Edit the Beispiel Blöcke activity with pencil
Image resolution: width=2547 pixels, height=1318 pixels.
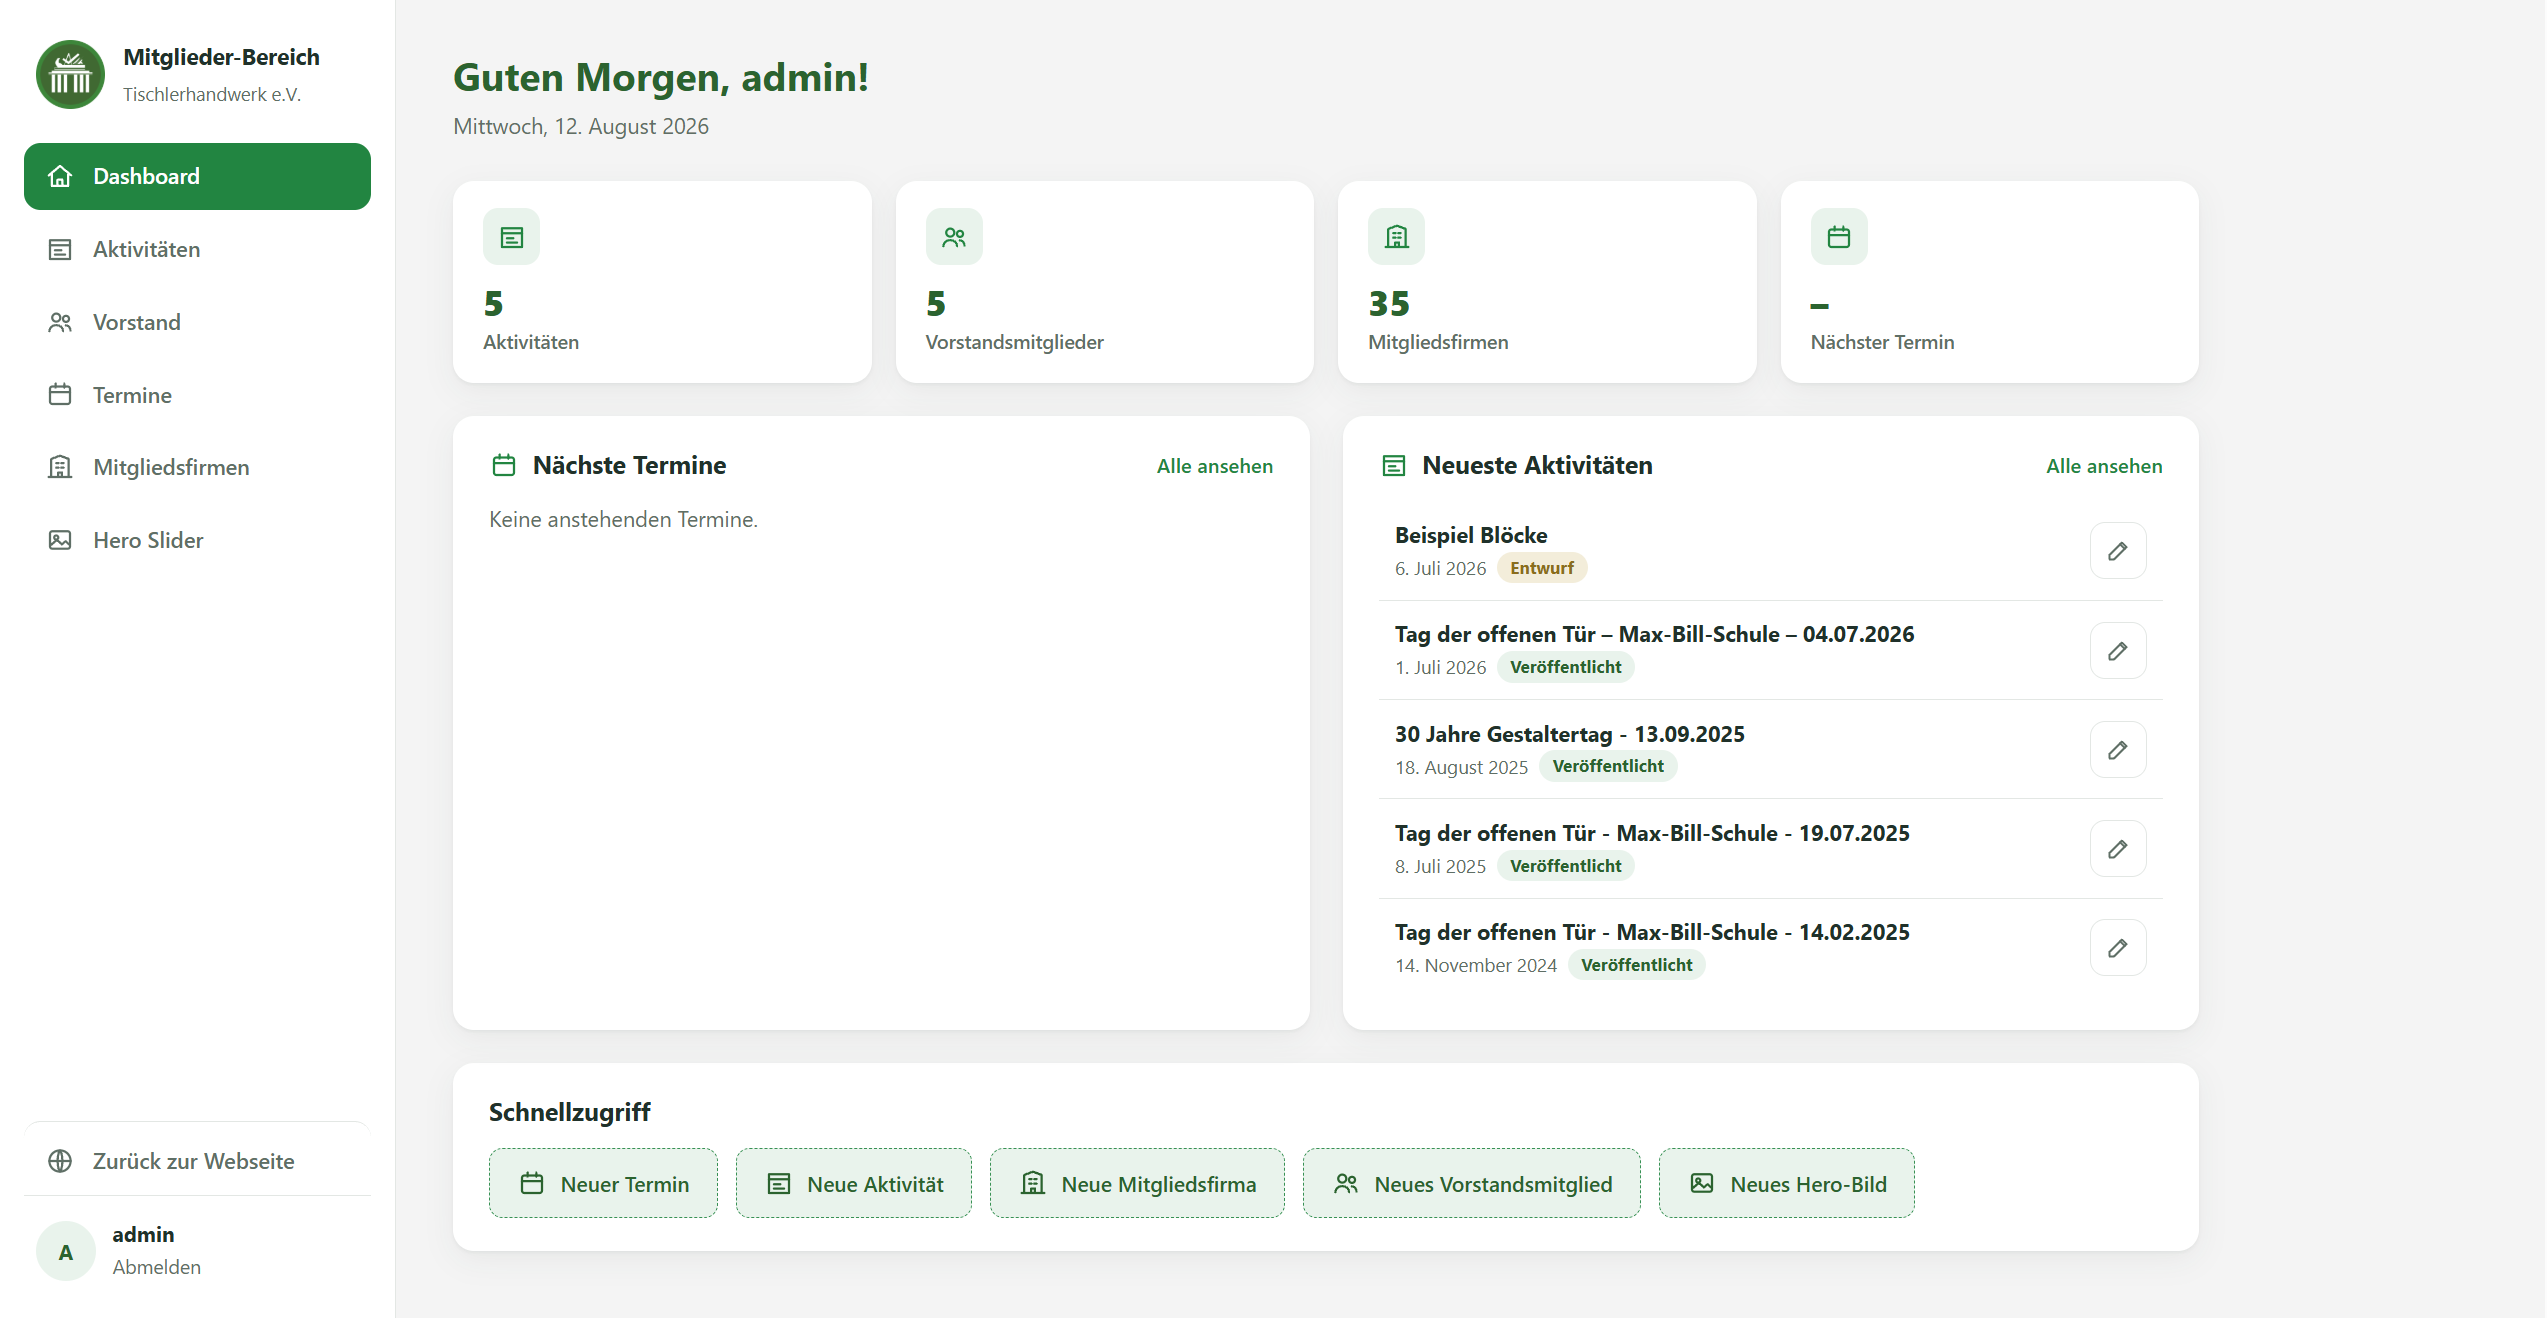pyautogui.click(x=2118, y=551)
